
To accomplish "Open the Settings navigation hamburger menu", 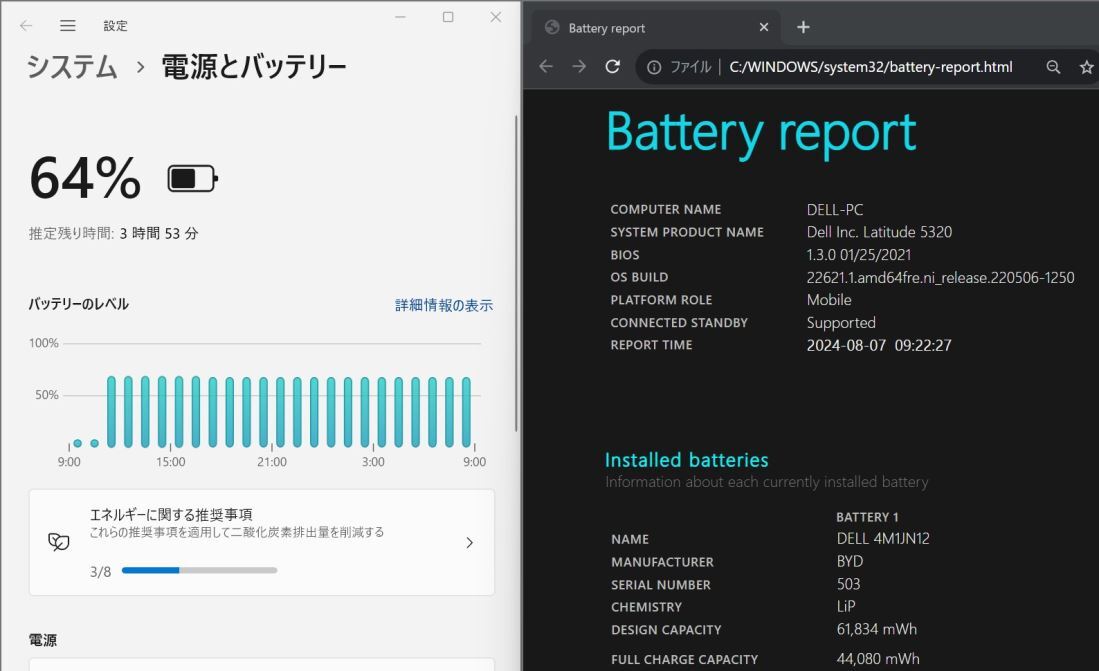I will click(67, 26).
